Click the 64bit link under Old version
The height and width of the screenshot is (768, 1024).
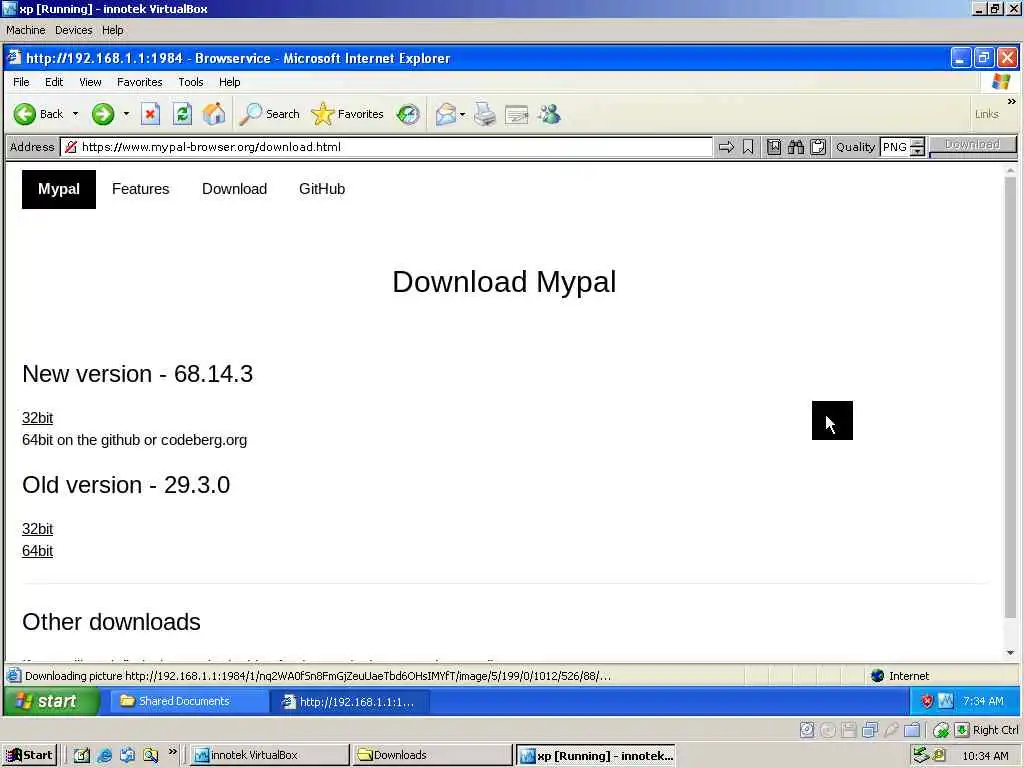(x=37, y=551)
